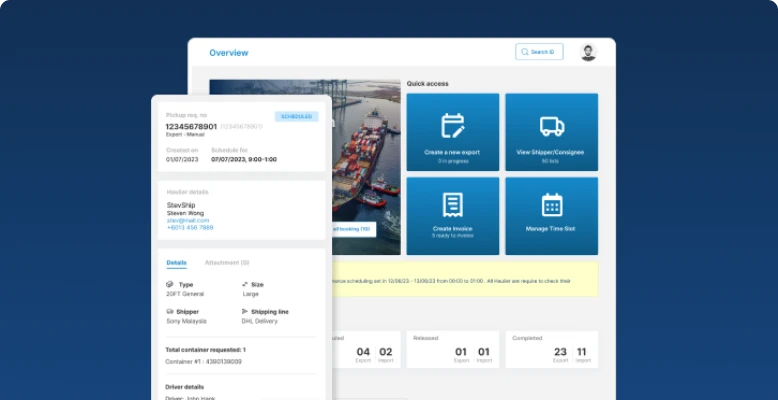
Task: Click the Released Import count 01
Action: 484,352
